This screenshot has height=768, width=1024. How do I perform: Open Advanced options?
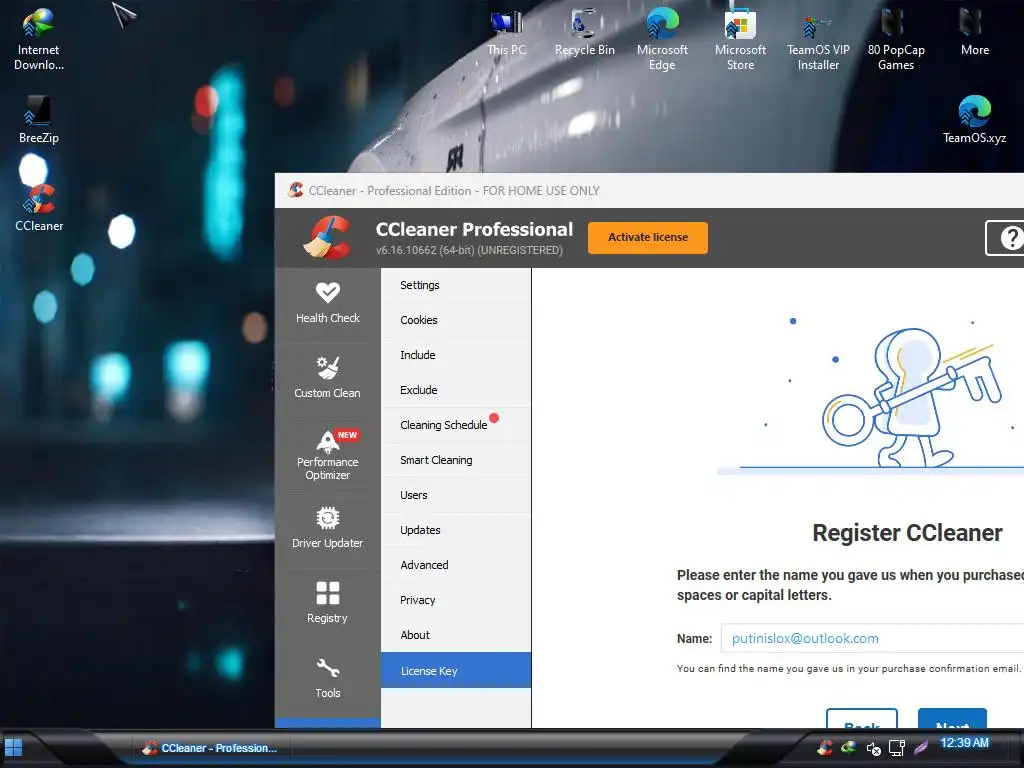(456, 565)
